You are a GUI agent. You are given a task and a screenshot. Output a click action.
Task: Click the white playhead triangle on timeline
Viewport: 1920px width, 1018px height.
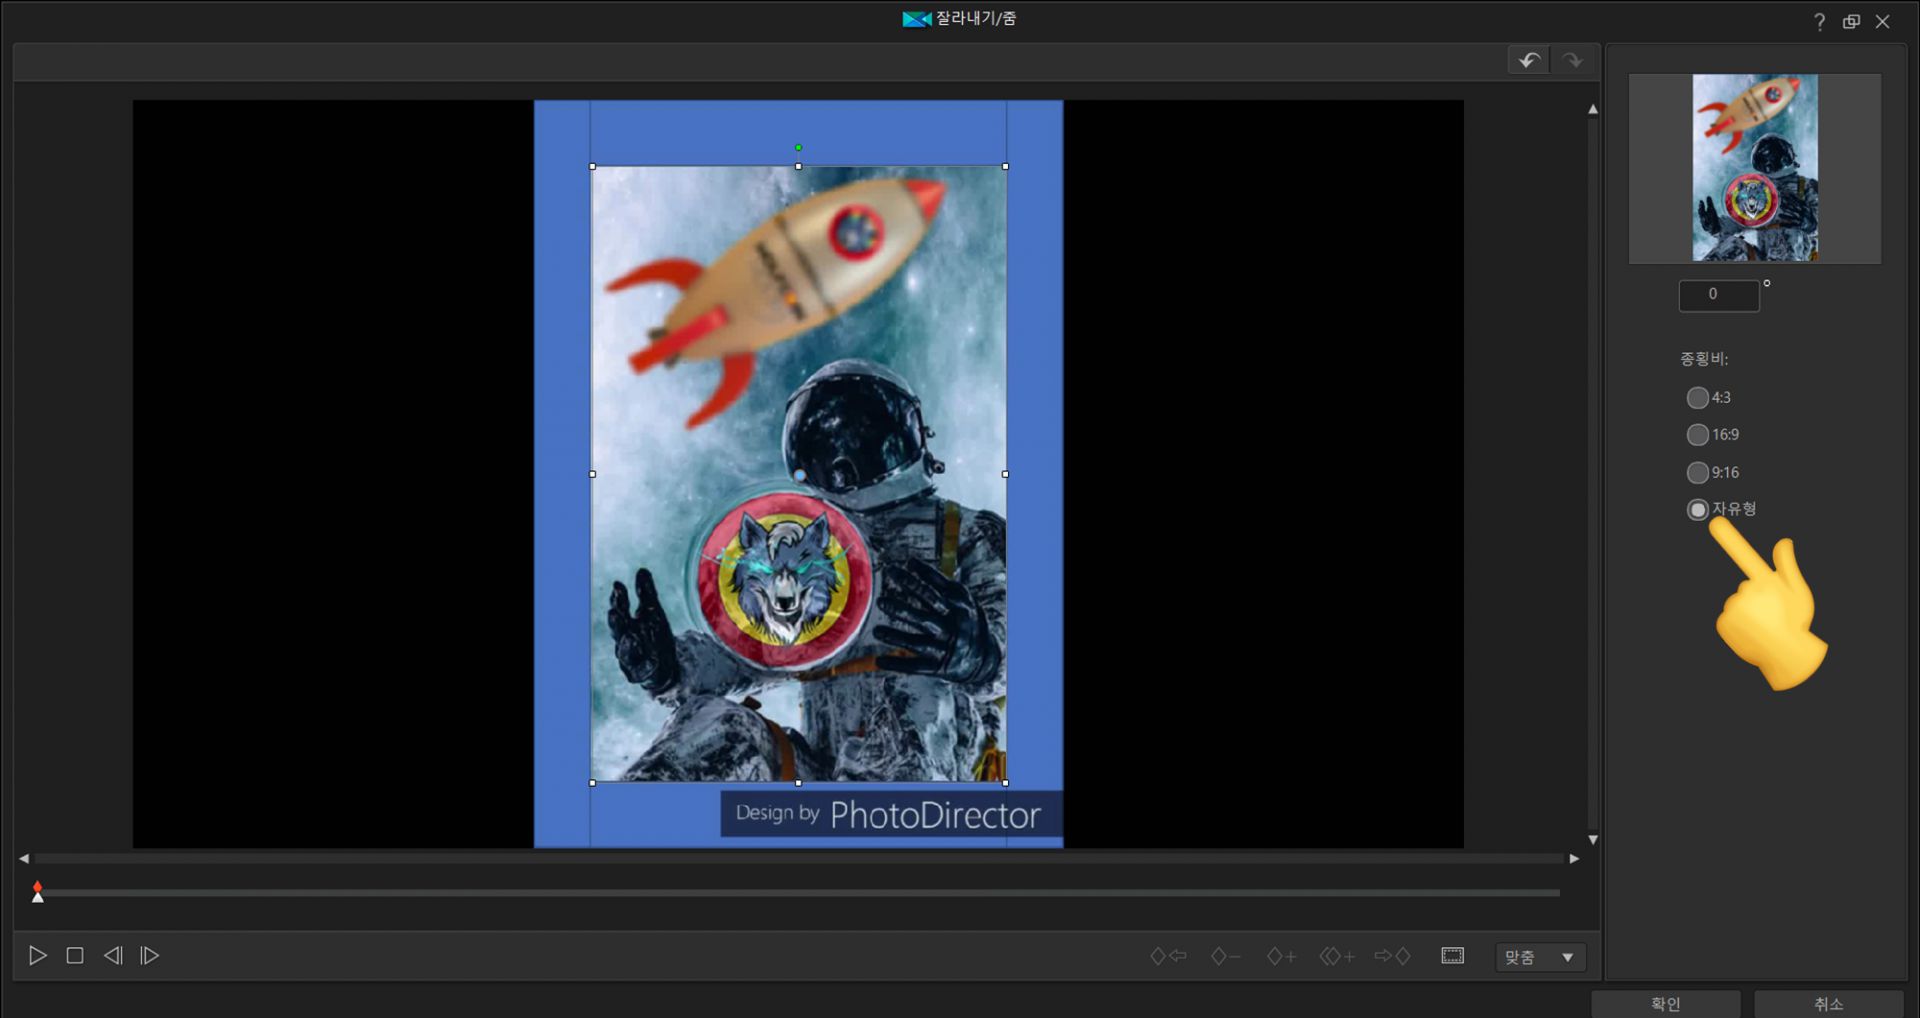point(38,898)
